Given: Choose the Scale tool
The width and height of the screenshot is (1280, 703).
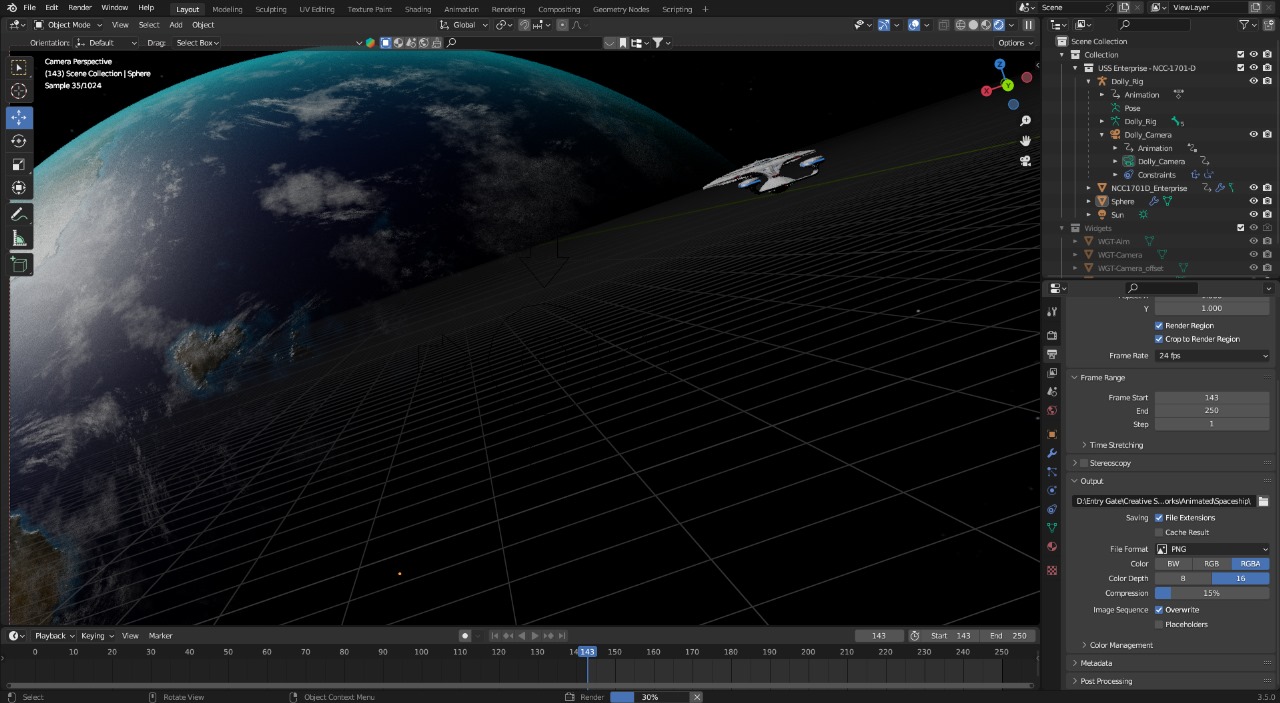Looking at the screenshot, I should (19, 165).
